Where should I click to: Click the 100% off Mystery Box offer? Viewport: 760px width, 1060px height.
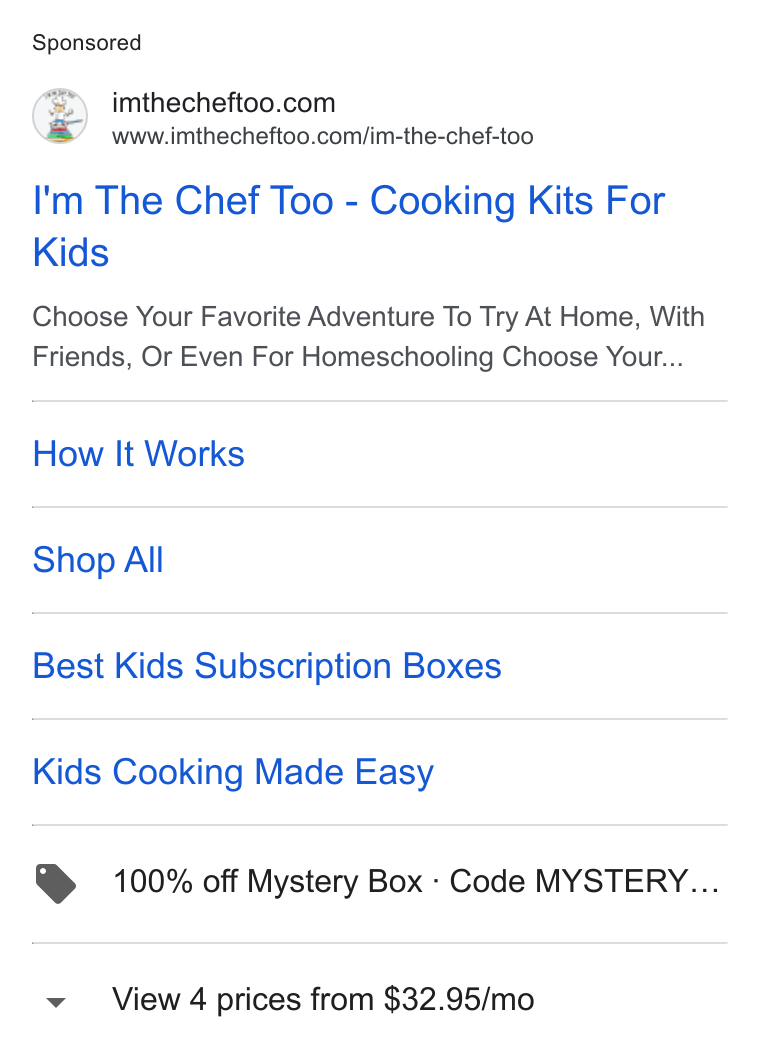tap(268, 882)
